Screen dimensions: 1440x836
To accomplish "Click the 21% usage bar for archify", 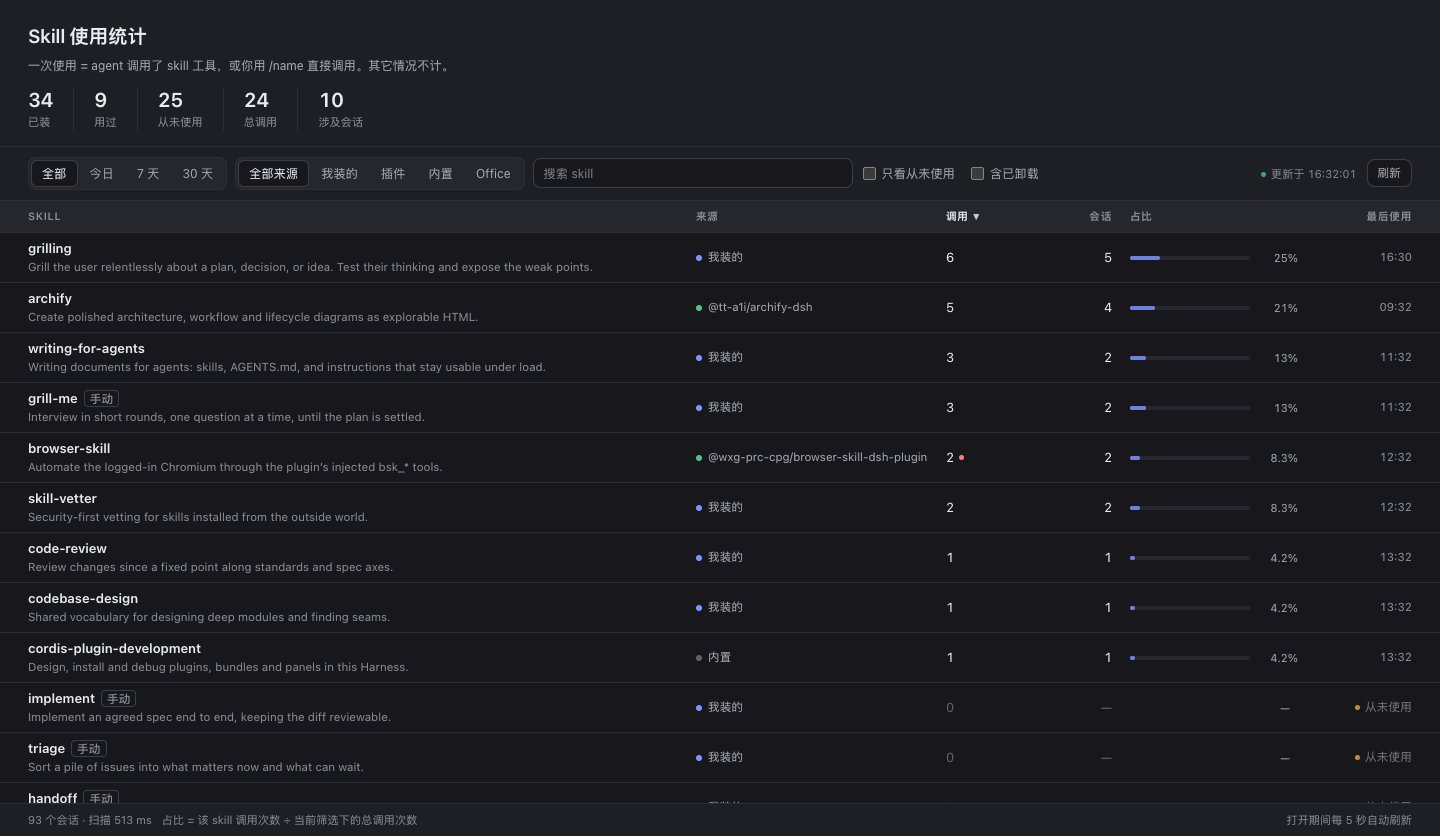I will coord(1190,308).
